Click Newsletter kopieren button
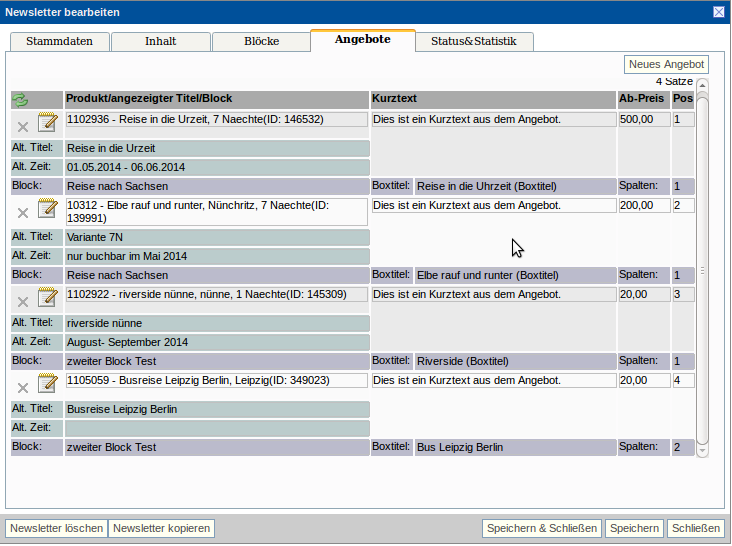Viewport: 732px width, 546px height. click(x=161, y=529)
